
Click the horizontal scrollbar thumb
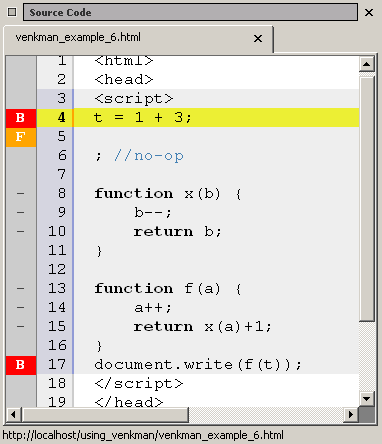pos(105,415)
